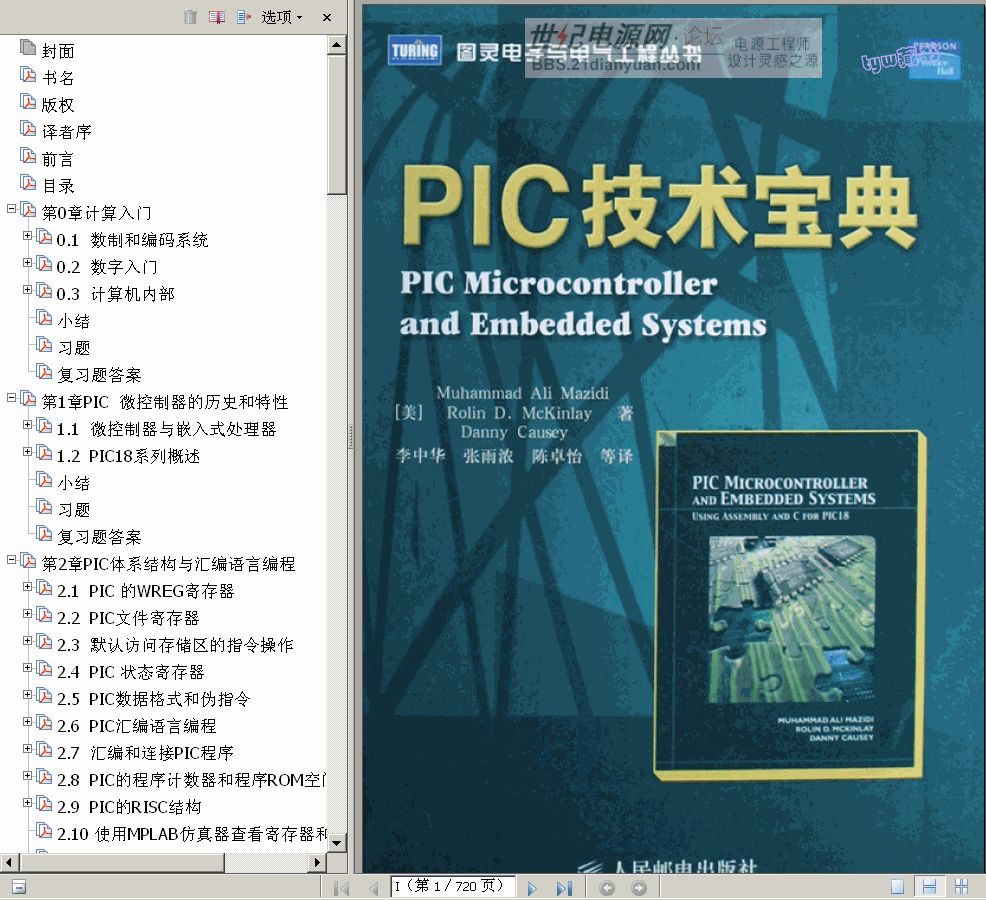Open the 版权 bookmark

click(58, 105)
